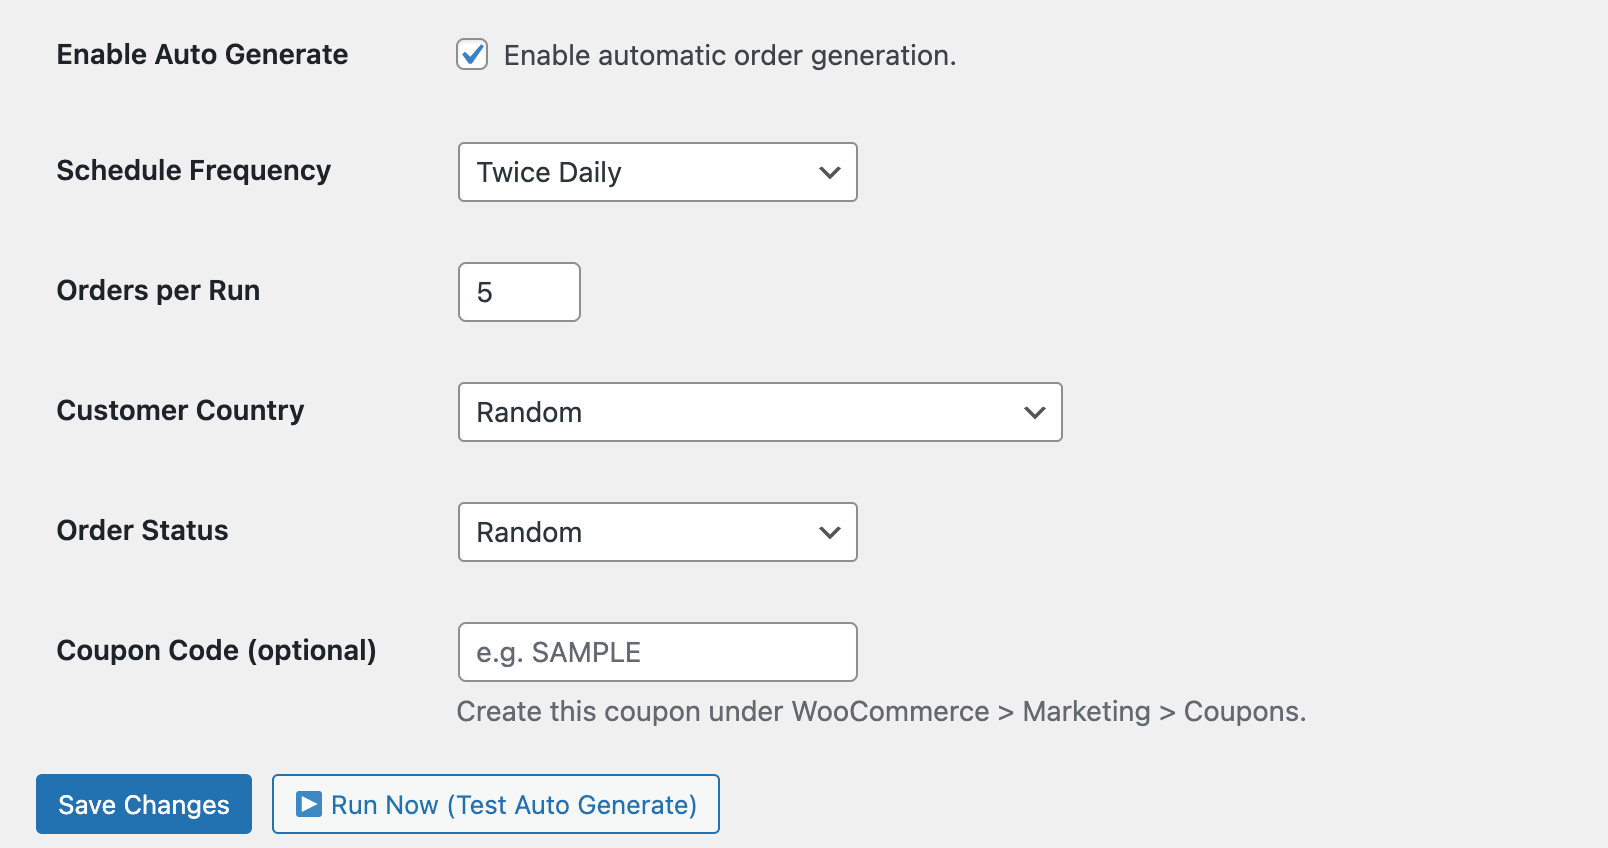This screenshot has height=848, width=1608.
Task: Click the coupon help text mentioning WooCommerce
Action: [x=880, y=712]
